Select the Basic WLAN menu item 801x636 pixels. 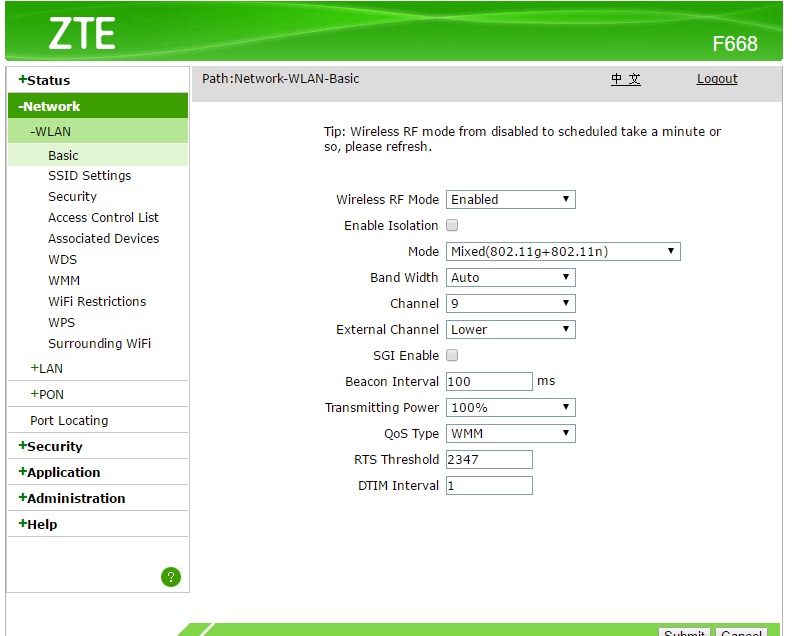click(x=63, y=155)
